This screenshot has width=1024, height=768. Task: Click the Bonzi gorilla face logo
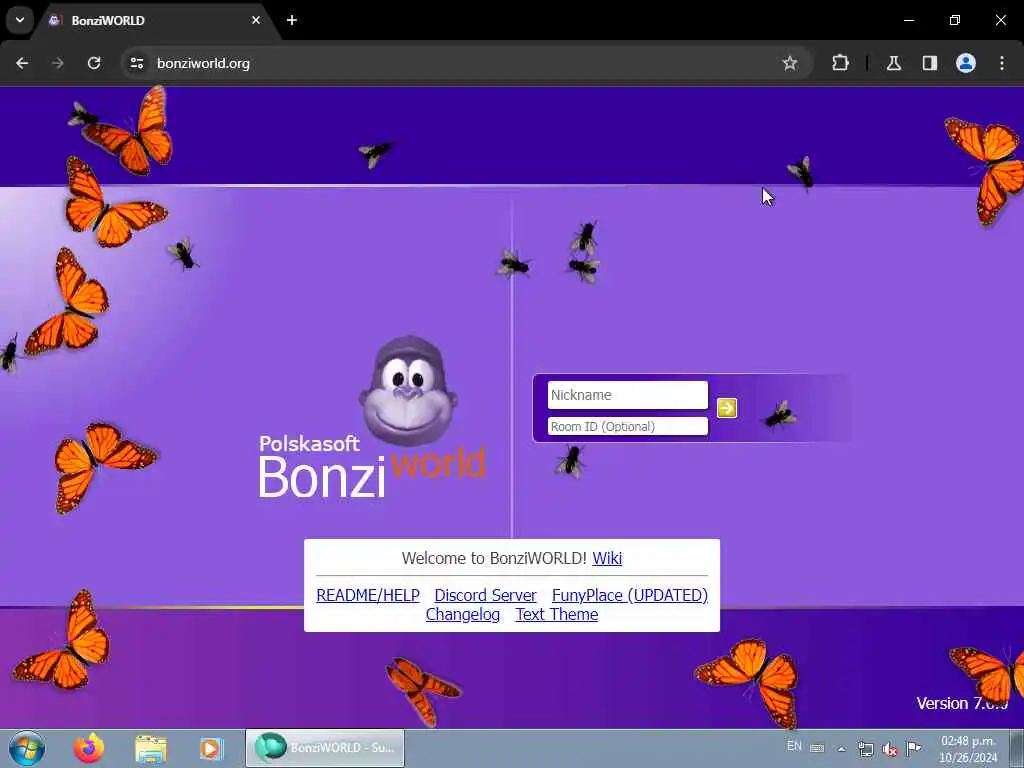tap(408, 391)
